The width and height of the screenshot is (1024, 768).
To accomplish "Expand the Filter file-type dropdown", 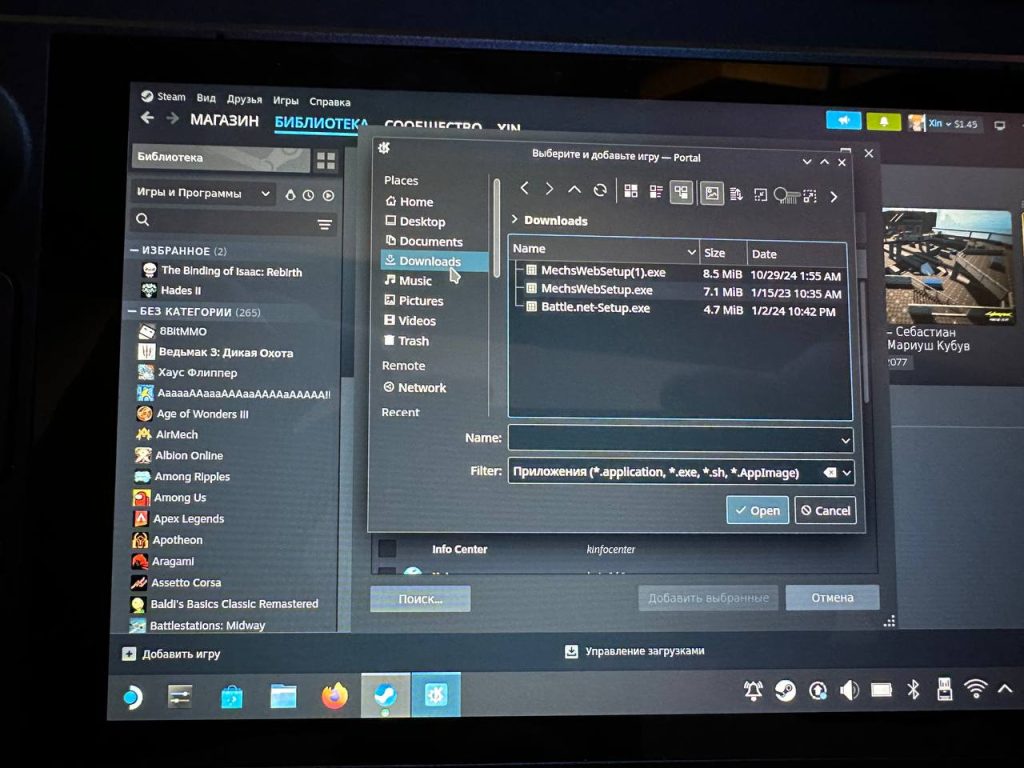I will pyautogui.click(x=846, y=472).
